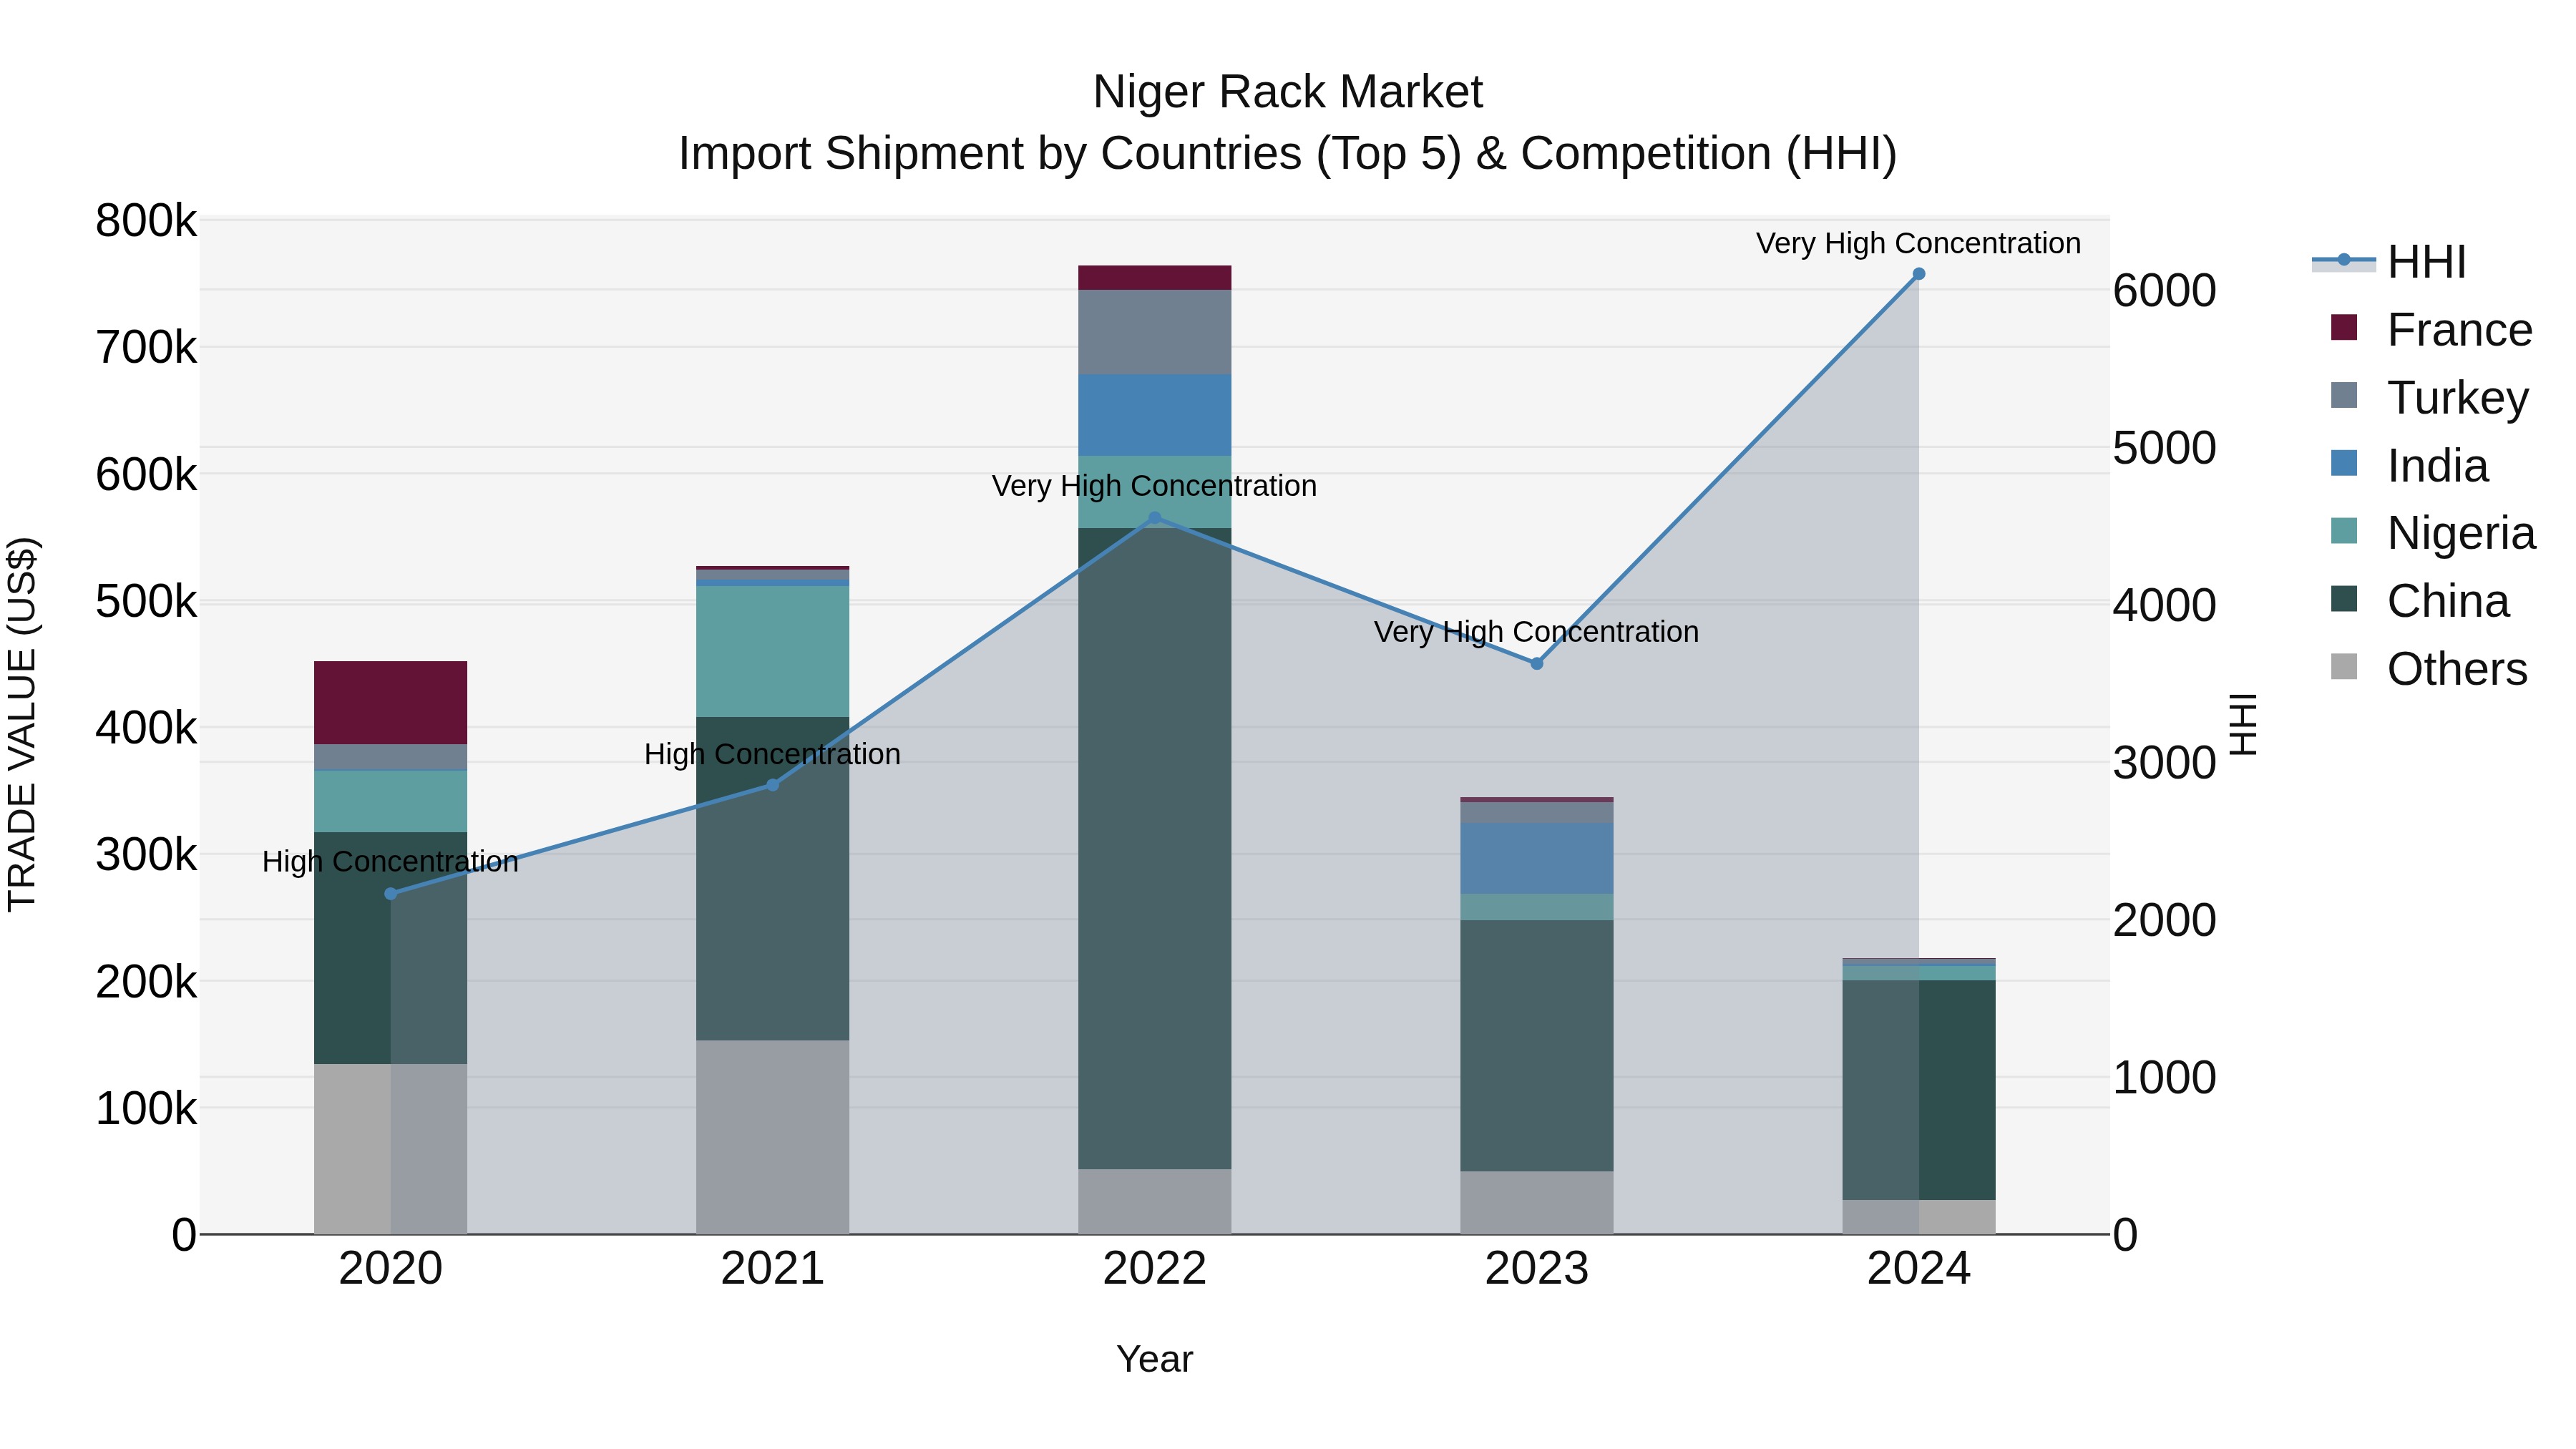Screen dimensions: 2576x1449
Task: Toggle the HHI line legend entry
Action: click(2389, 262)
